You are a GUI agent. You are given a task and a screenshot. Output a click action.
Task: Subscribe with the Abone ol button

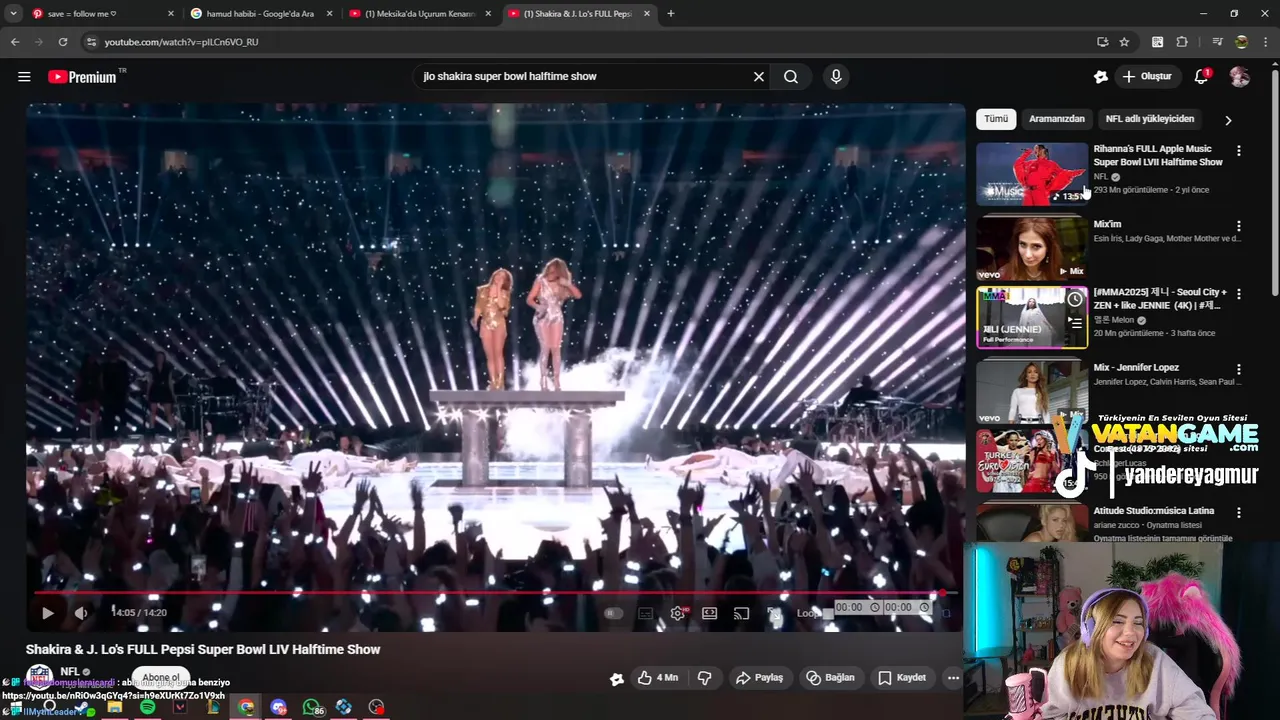pos(161,678)
